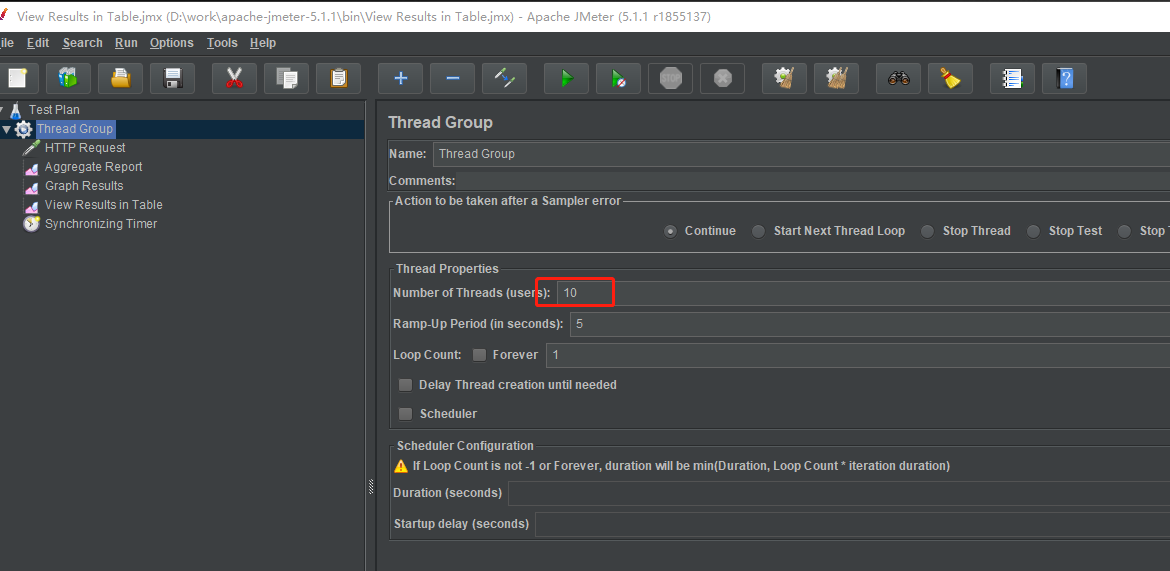Click the Duration (seconds) field
This screenshot has width=1170, height=571.
coord(839,493)
